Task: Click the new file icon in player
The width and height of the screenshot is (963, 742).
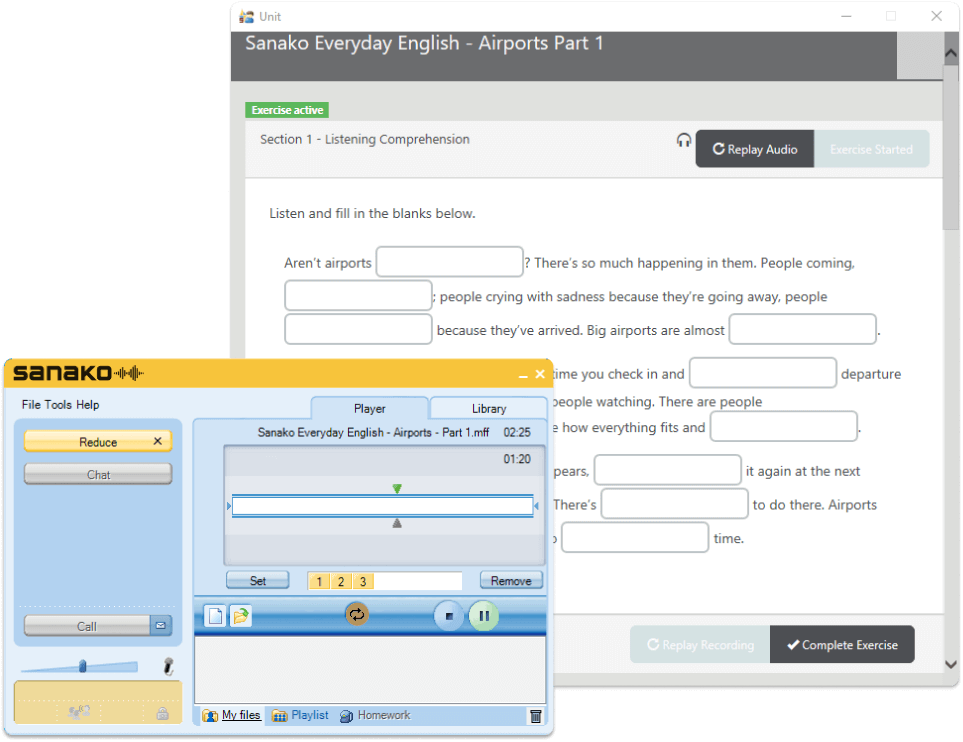Action: click(215, 616)
